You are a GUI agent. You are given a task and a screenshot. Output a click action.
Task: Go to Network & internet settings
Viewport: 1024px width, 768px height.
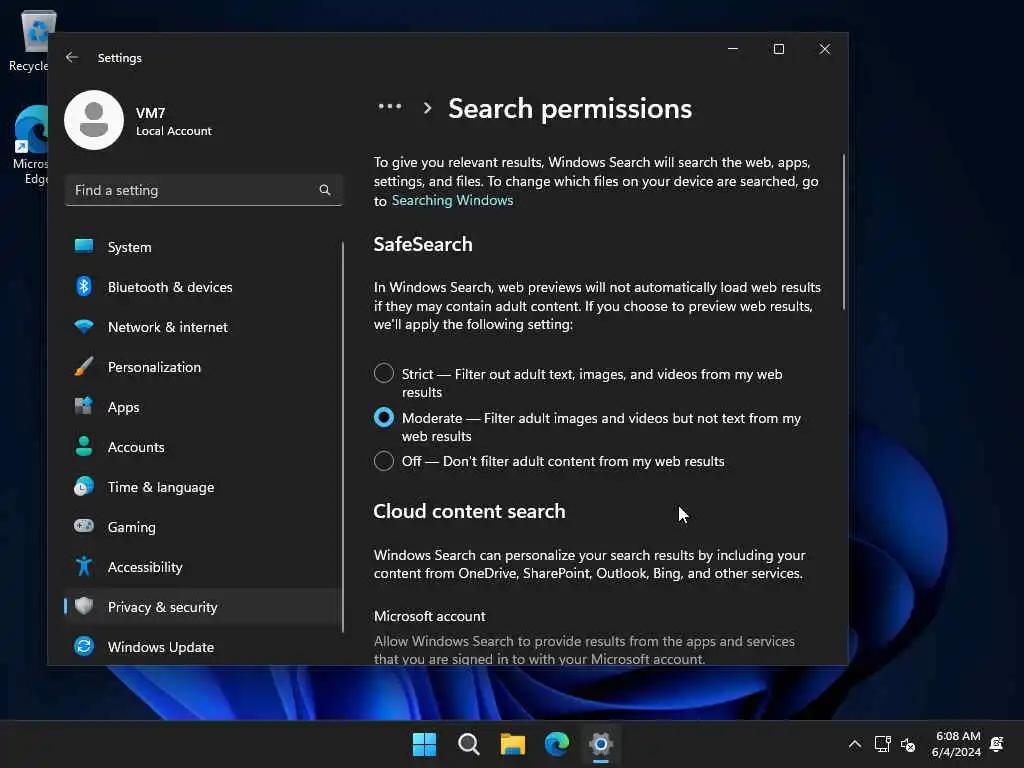pyautogui.click(x=203, y=327)
